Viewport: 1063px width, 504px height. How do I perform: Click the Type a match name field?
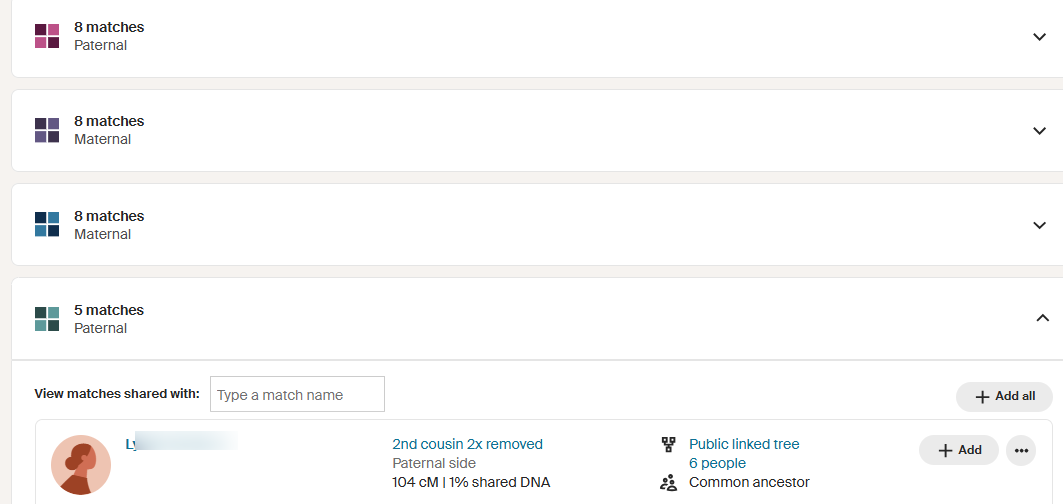coord(298,394)
